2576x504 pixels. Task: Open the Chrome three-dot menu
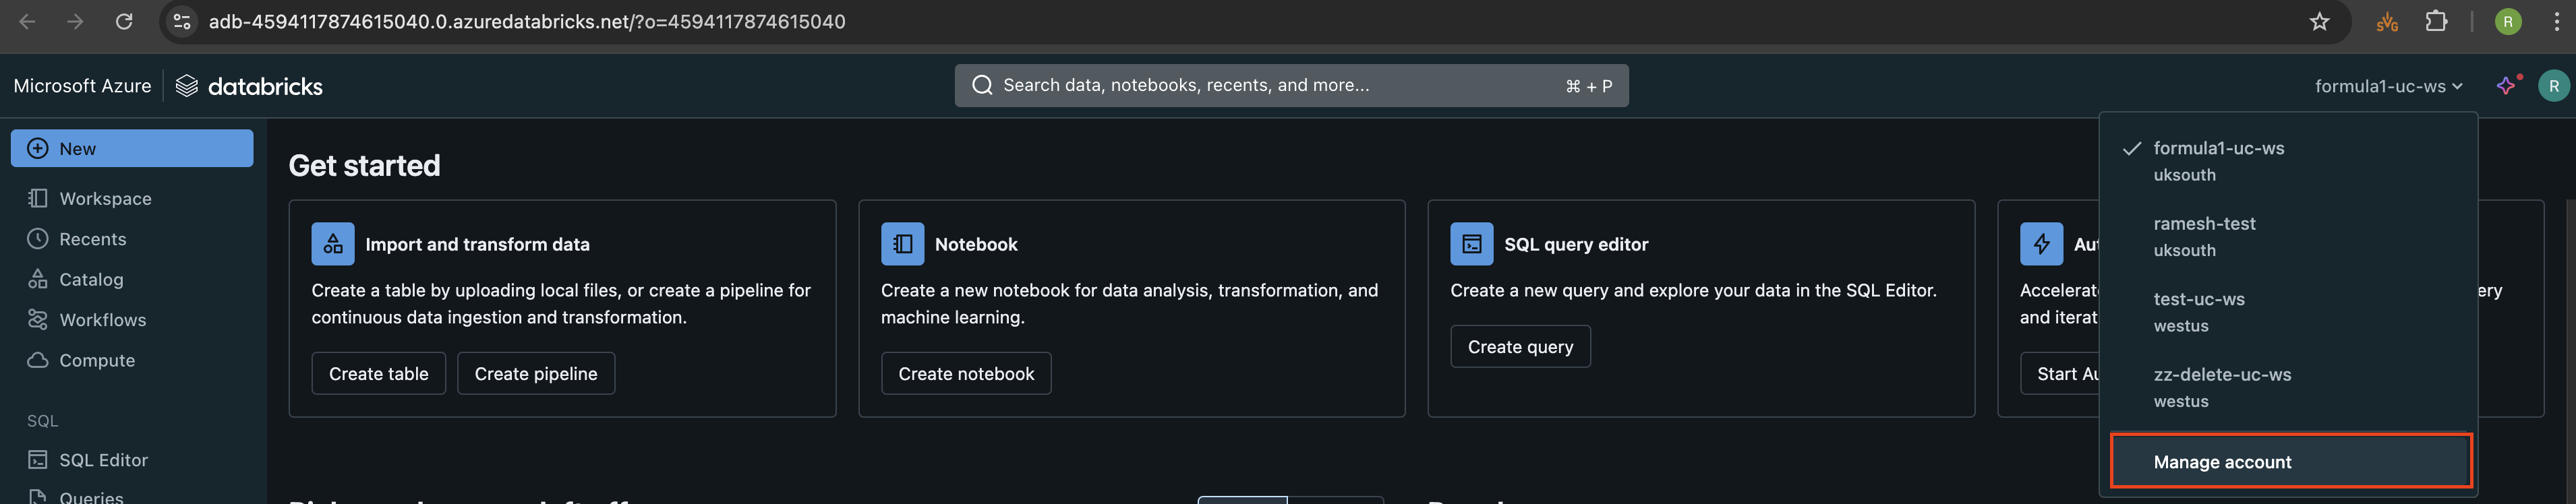coord(2556,21)
